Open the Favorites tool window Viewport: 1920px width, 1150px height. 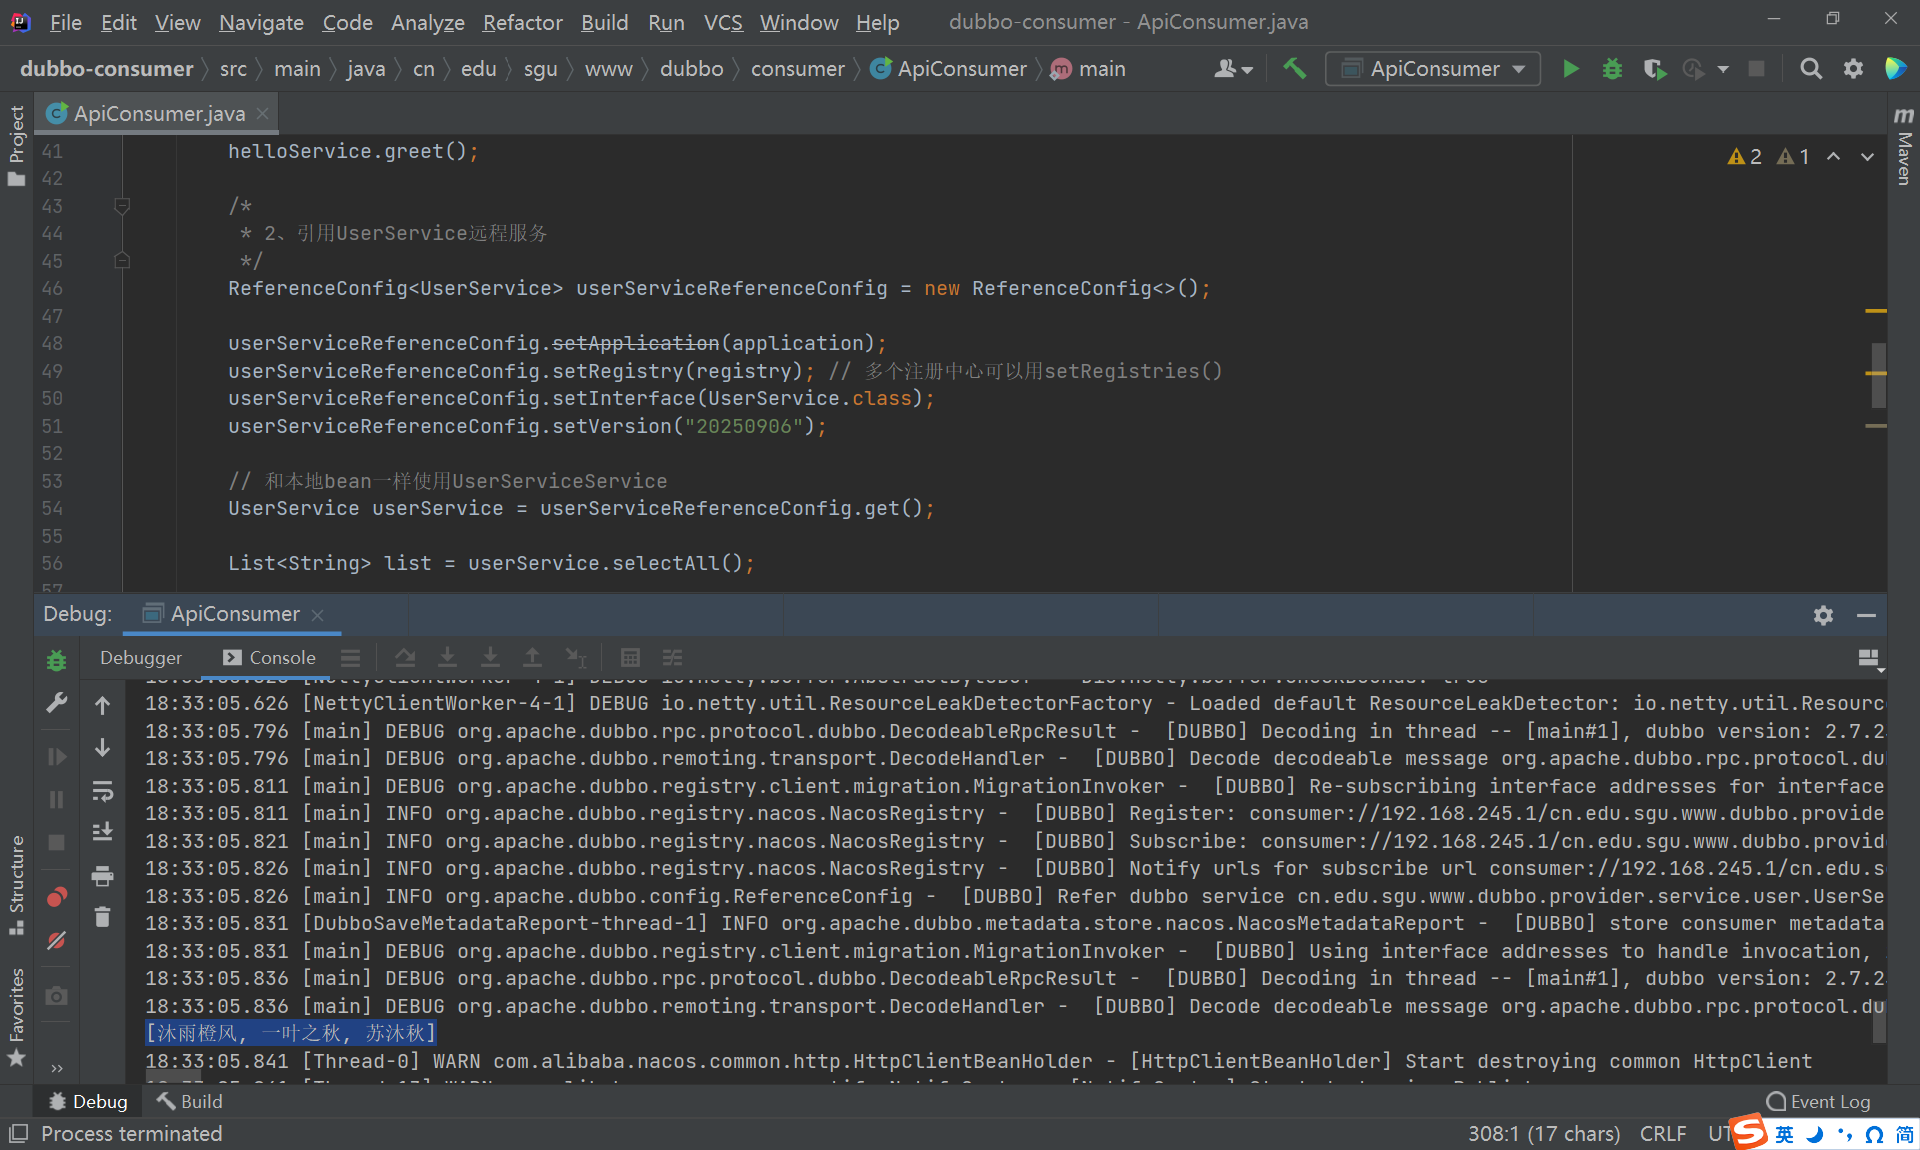point(16,1016)
